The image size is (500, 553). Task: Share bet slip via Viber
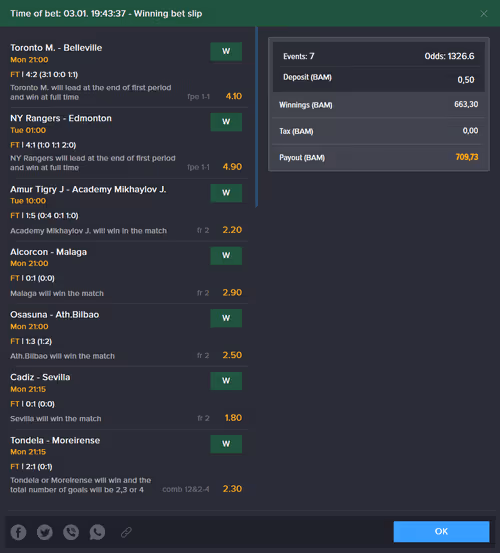coord(71,532)
